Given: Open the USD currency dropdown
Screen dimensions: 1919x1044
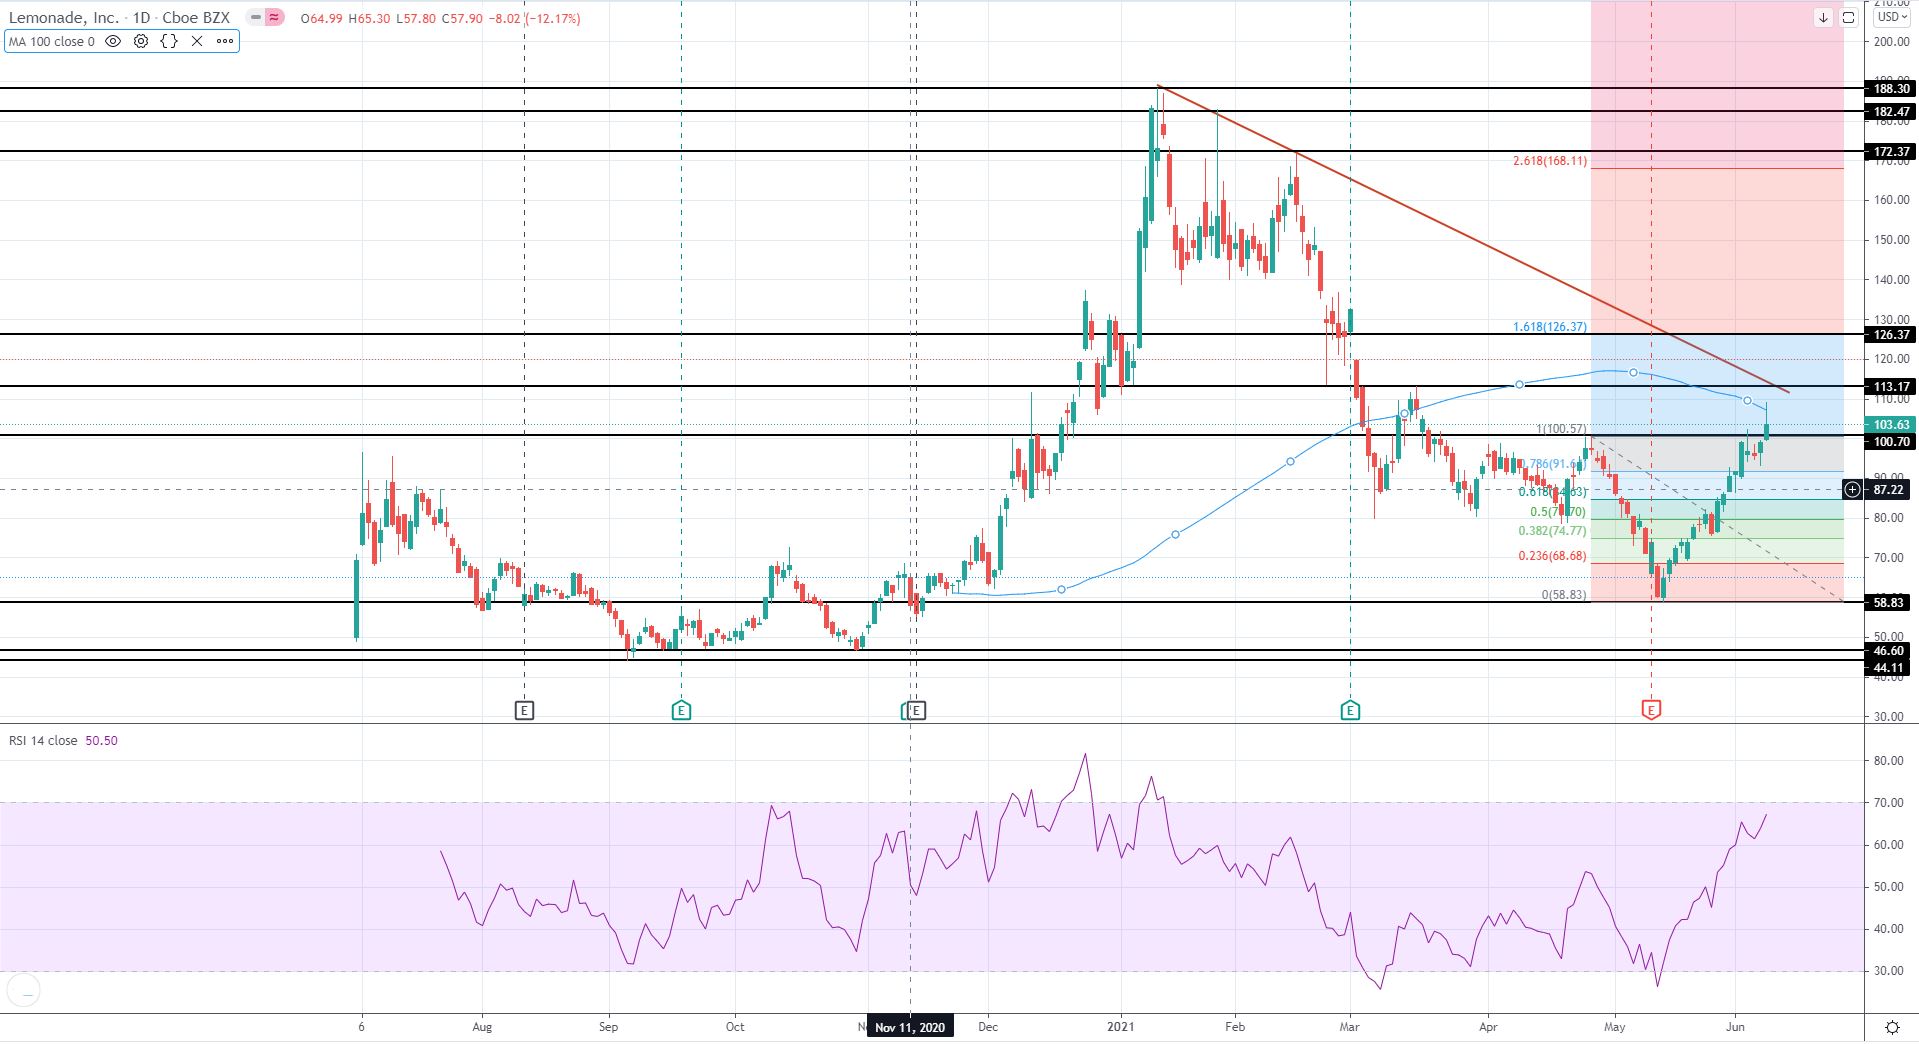Looking at the screenshot, I should (1891, 17).
